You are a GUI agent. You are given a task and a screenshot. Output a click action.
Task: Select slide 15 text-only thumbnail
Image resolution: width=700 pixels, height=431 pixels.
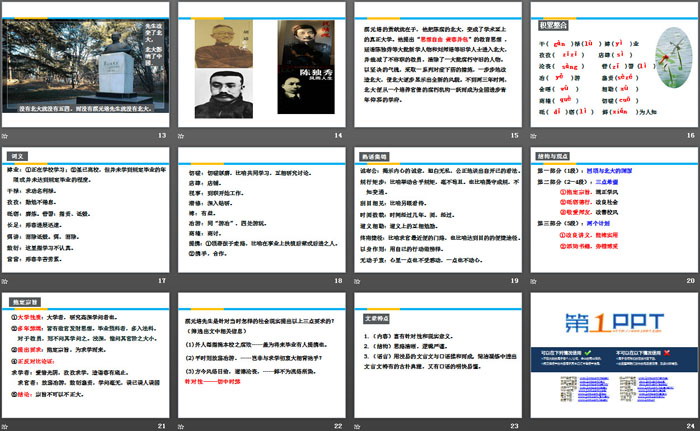(434, 64)
